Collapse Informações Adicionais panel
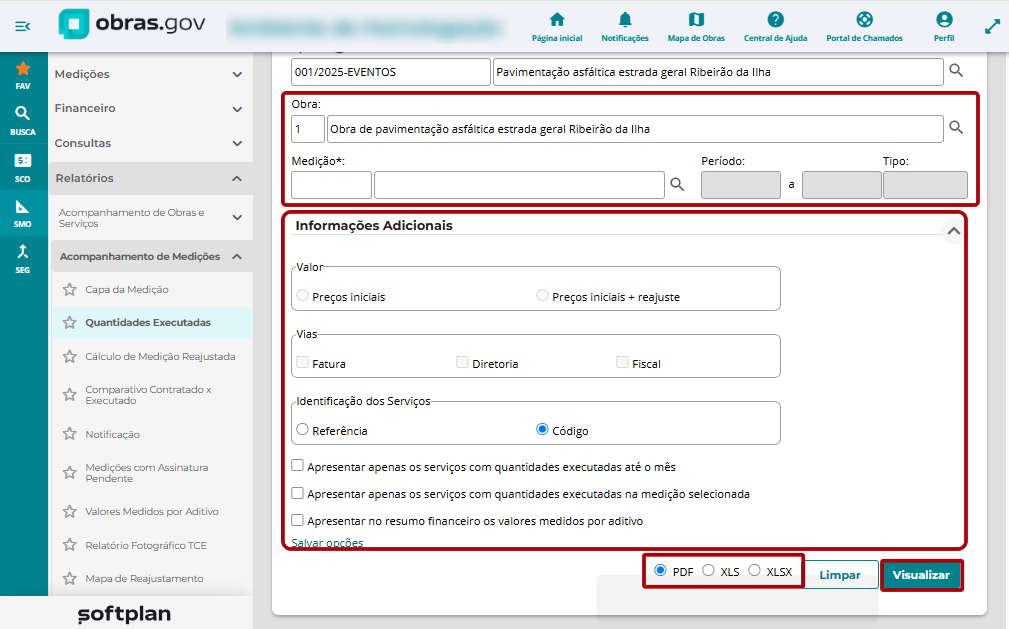The height and width of the screenshot is (629, 1009). click(954, 230)
